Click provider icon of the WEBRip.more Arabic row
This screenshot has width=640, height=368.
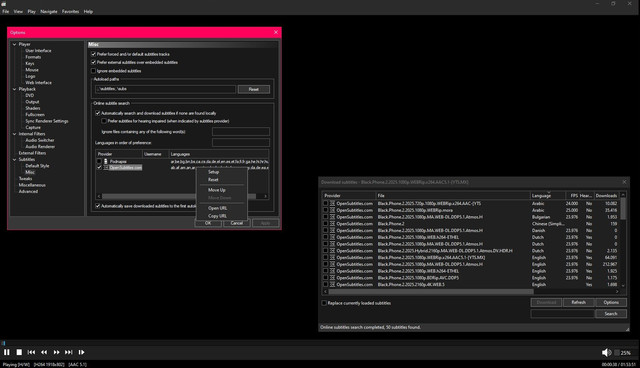point(332,210)
